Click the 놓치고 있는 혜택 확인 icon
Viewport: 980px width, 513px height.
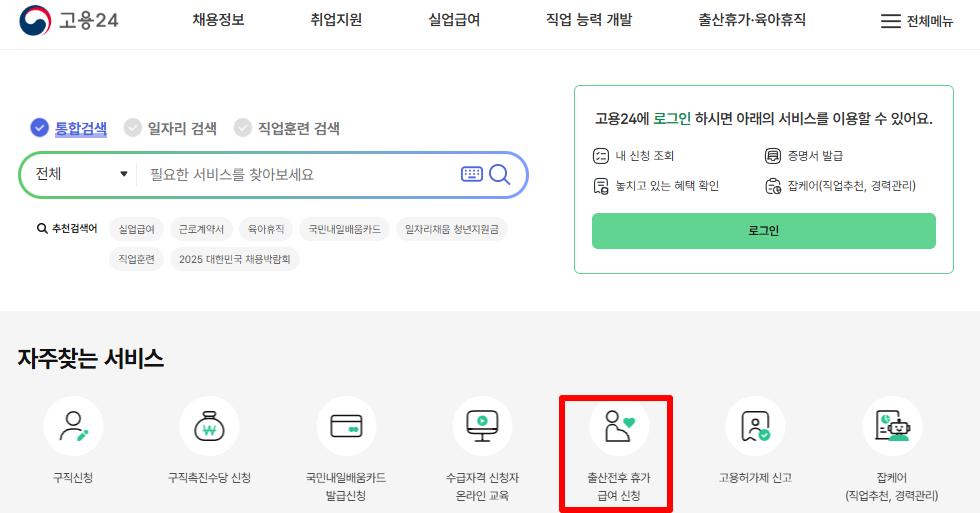(601, 186)
